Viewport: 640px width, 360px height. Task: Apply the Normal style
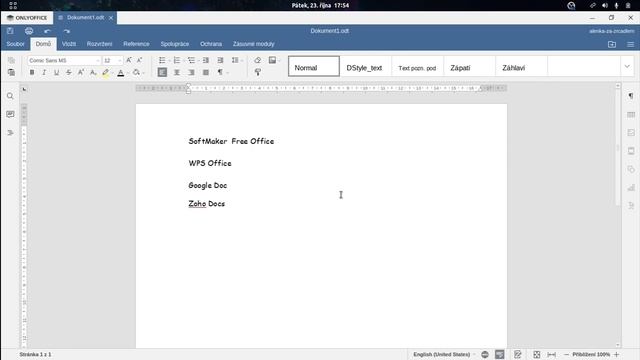click(x=313, y=66)
